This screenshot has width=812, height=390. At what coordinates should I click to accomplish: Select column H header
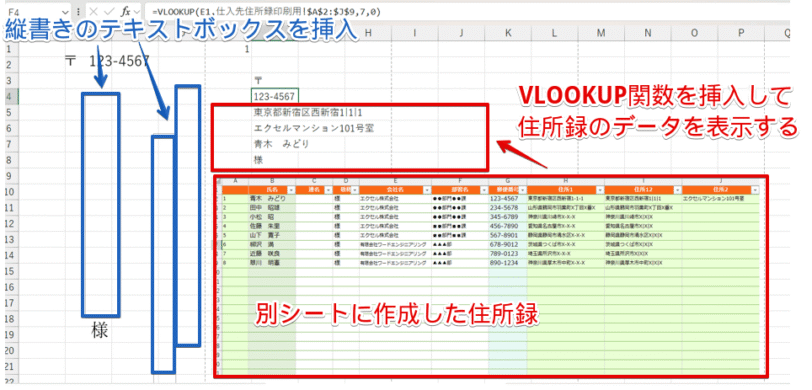pyautogui.click(x=368, y=33)
